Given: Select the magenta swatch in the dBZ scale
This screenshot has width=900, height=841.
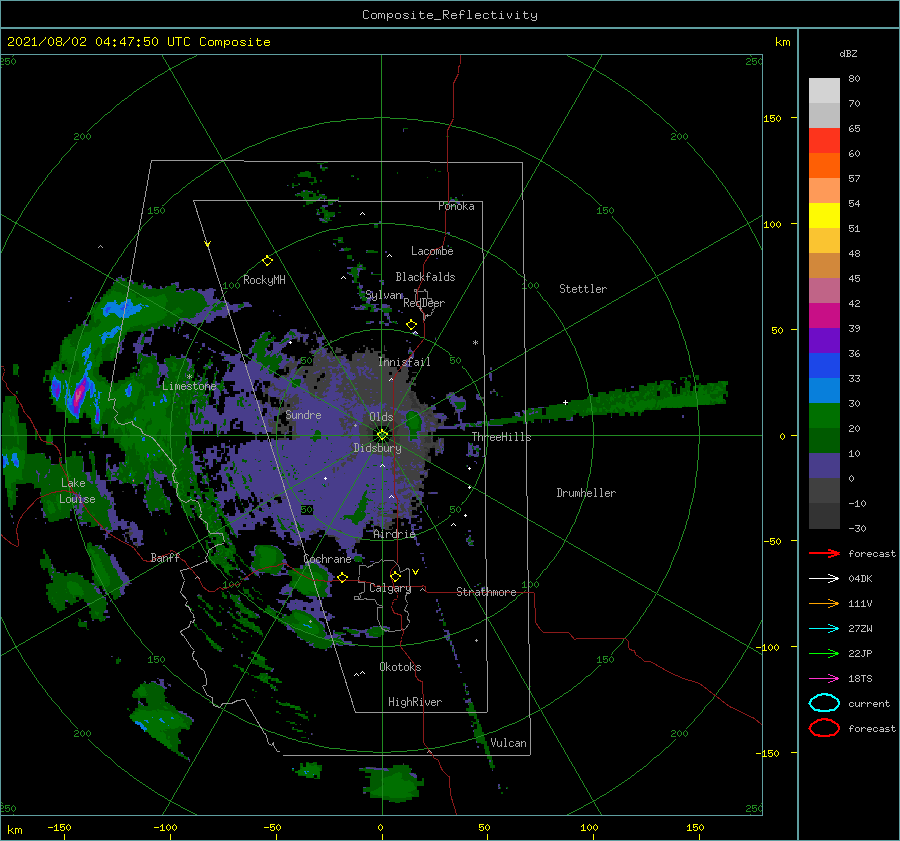Looking at the screenshot, I should click(824, 316).
